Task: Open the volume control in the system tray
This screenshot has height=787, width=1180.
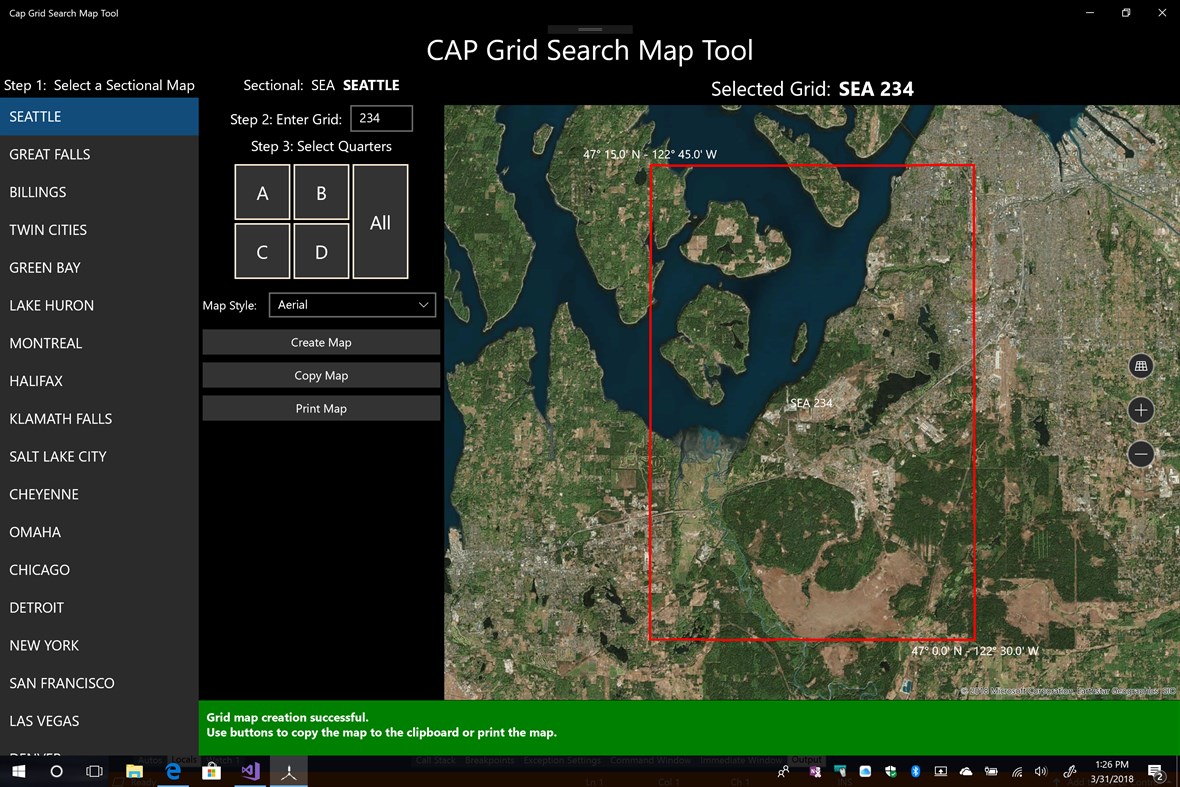Action: [x=1040, y=771]
